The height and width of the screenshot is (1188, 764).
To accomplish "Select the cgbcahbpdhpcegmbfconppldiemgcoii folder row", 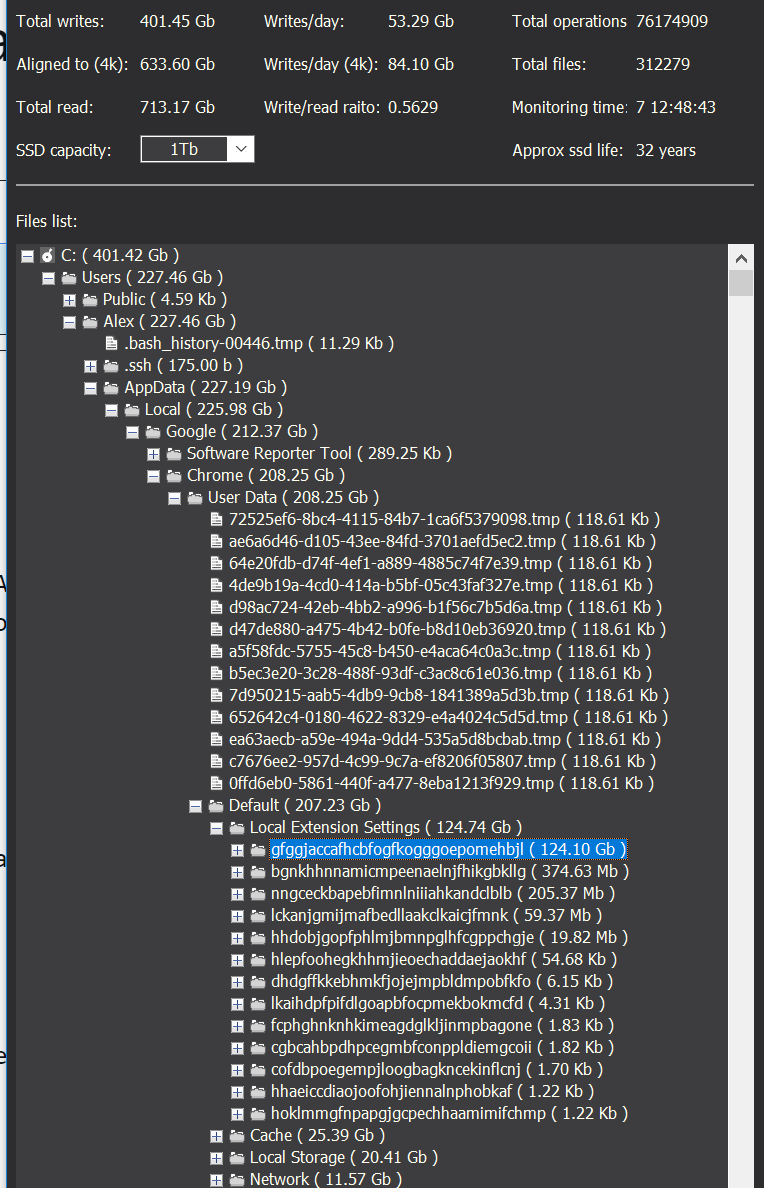I will click(443, 1048).
